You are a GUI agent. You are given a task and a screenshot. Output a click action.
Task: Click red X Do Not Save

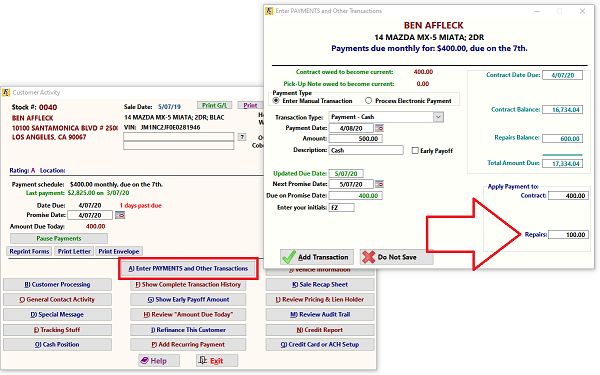(x=396, y=257)
